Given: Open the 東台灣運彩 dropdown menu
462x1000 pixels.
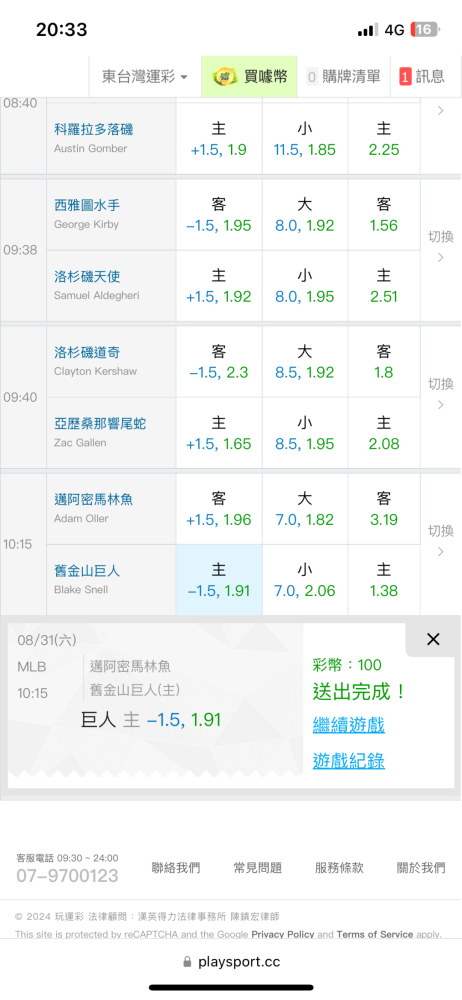Looking at the screenshot, I should tap(145, 77).
